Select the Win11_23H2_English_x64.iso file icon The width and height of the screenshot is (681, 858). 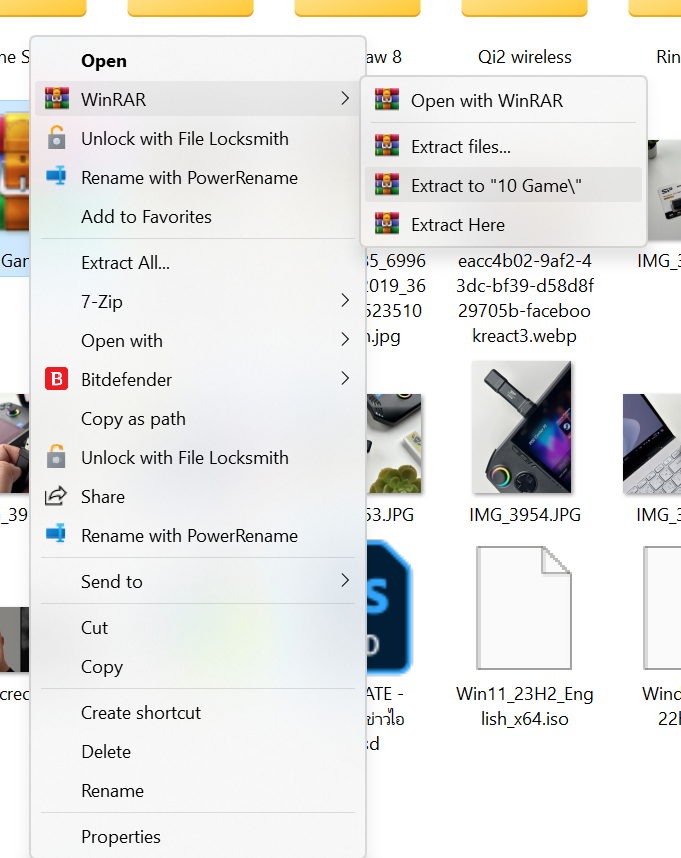tap(524, 607)
